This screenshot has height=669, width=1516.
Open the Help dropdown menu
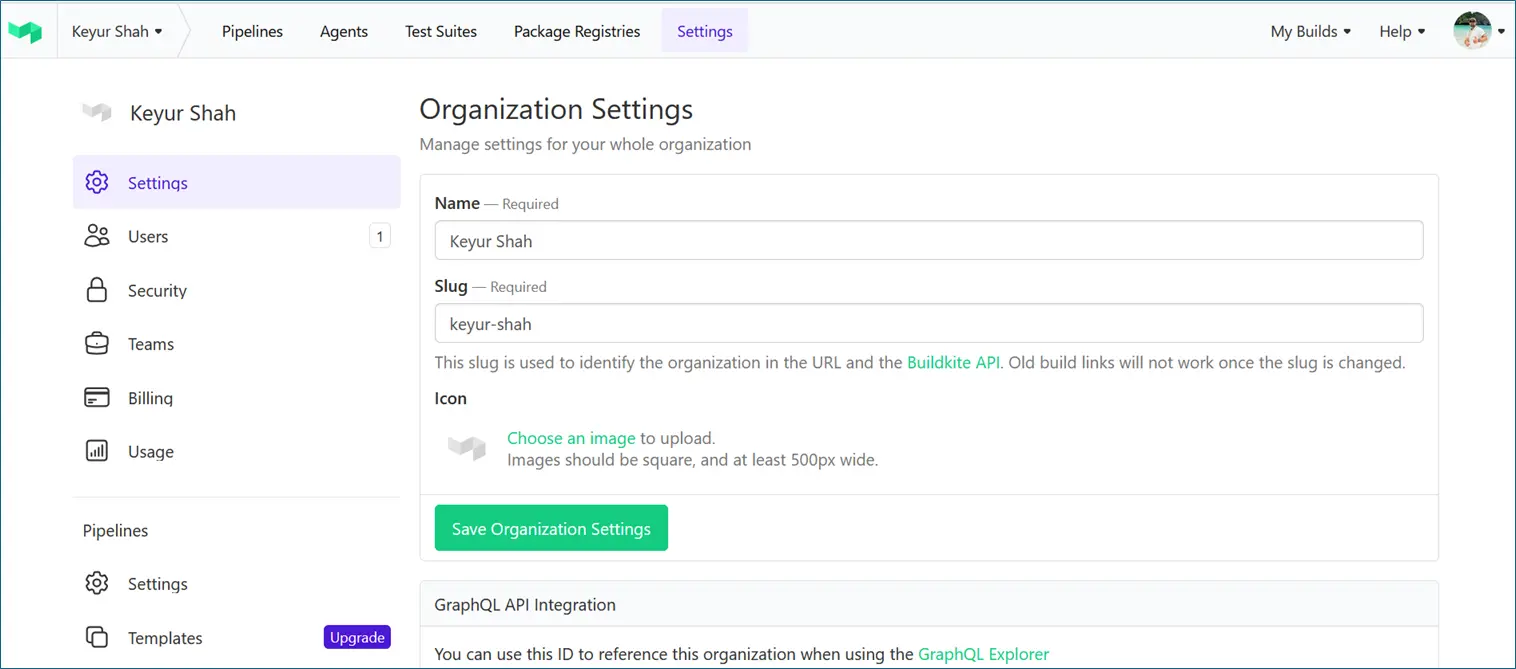[1401, 31]
